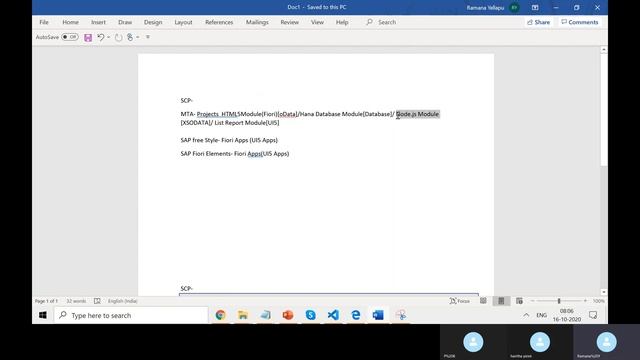Image resolution: width=640 pixels, height=360 pixels.
Task: Open the Mailings ribbon tab
Action: (x=257, y=22)
